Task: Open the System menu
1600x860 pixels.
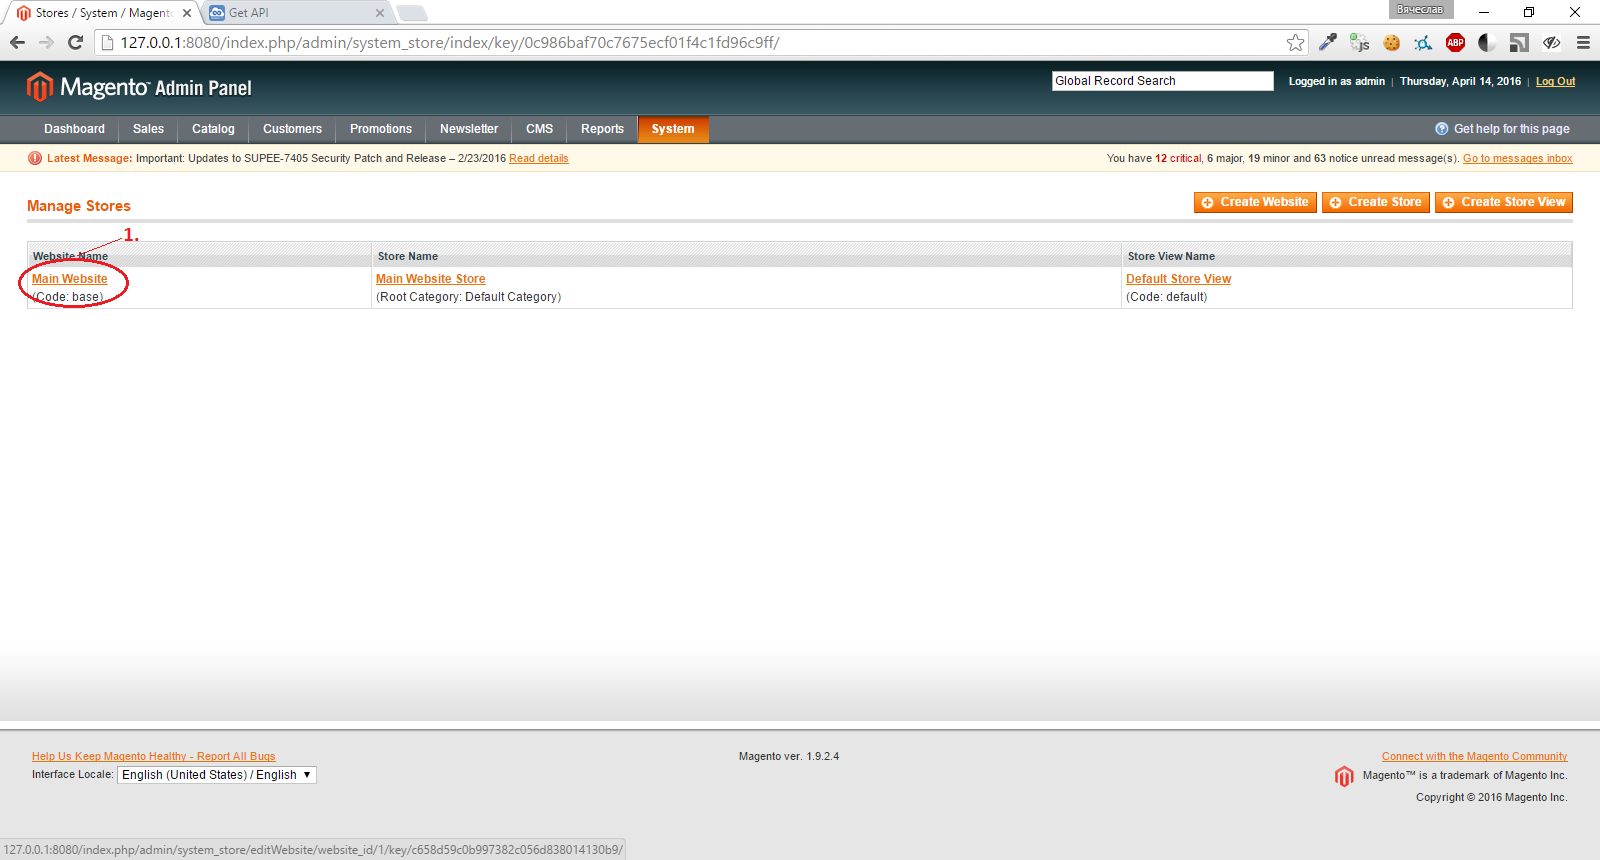Action: click(x=673, y=129)
